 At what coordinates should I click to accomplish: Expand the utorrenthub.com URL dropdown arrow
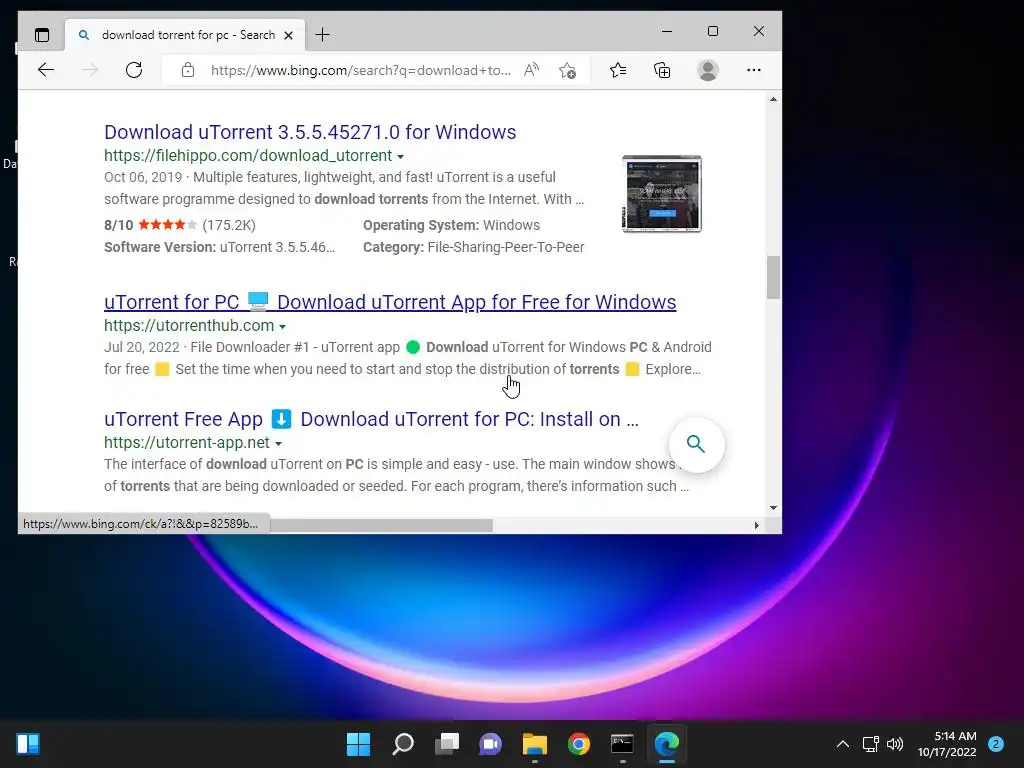coord(282,327)
